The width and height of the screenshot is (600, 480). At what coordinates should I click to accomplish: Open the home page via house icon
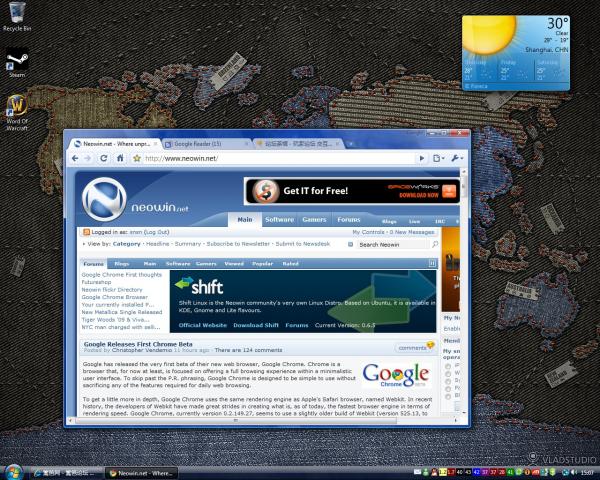[120, 158]
